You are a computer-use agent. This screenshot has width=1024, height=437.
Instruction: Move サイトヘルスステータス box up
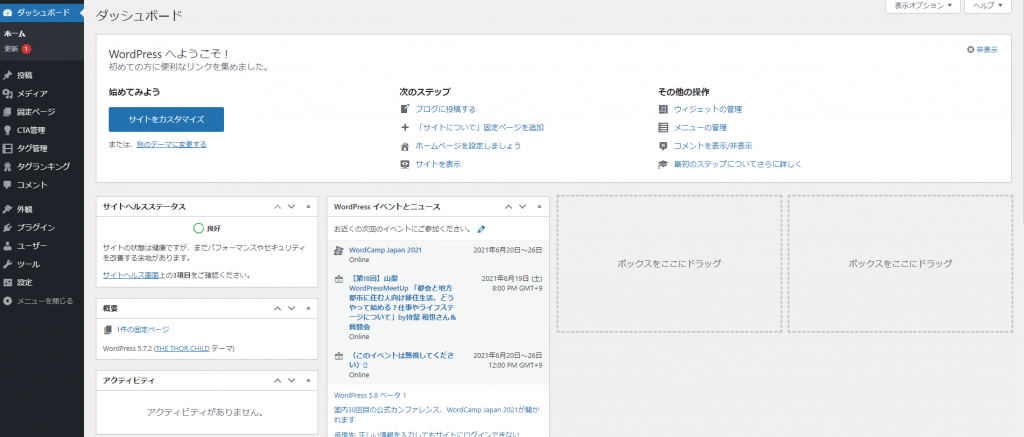click(278, 206)
